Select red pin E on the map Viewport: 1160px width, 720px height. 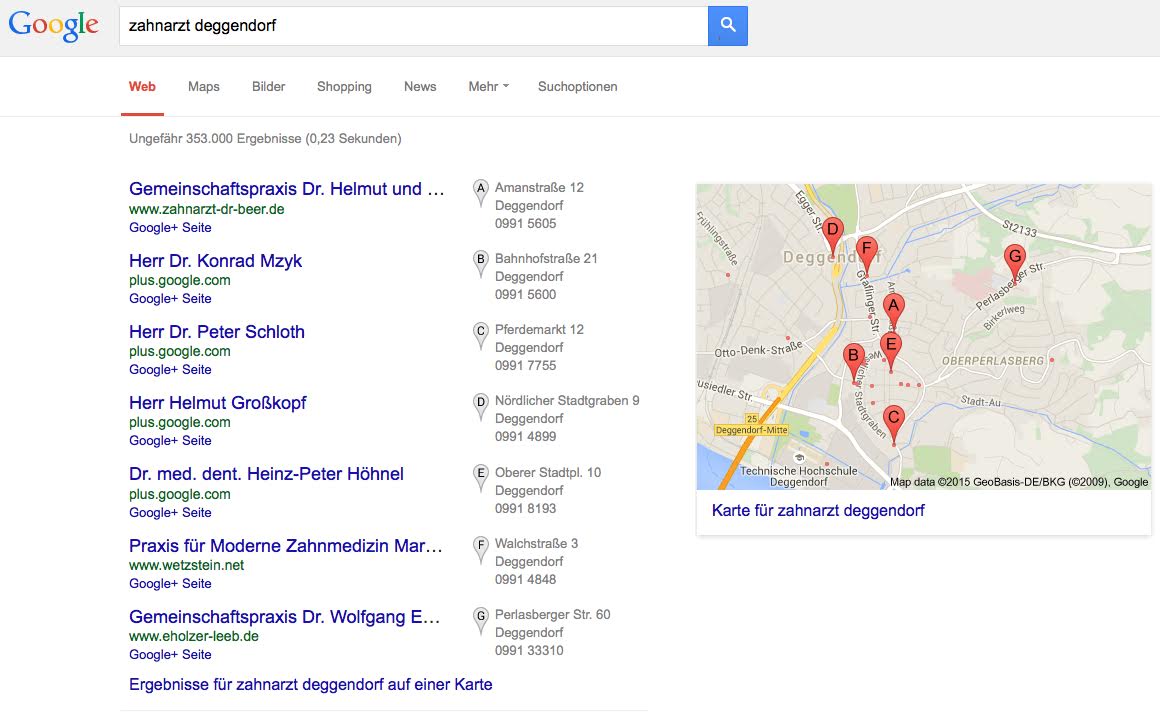[891, 349]
